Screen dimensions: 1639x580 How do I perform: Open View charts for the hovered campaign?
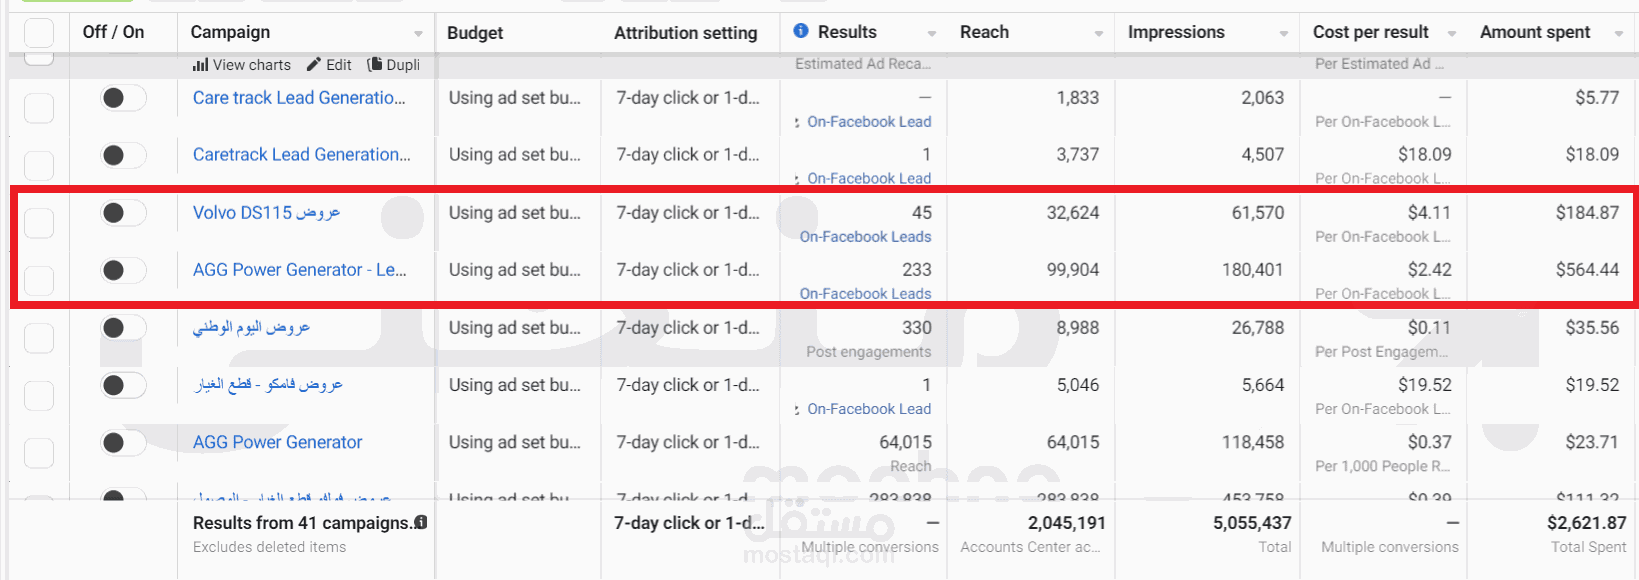point(241,64)
